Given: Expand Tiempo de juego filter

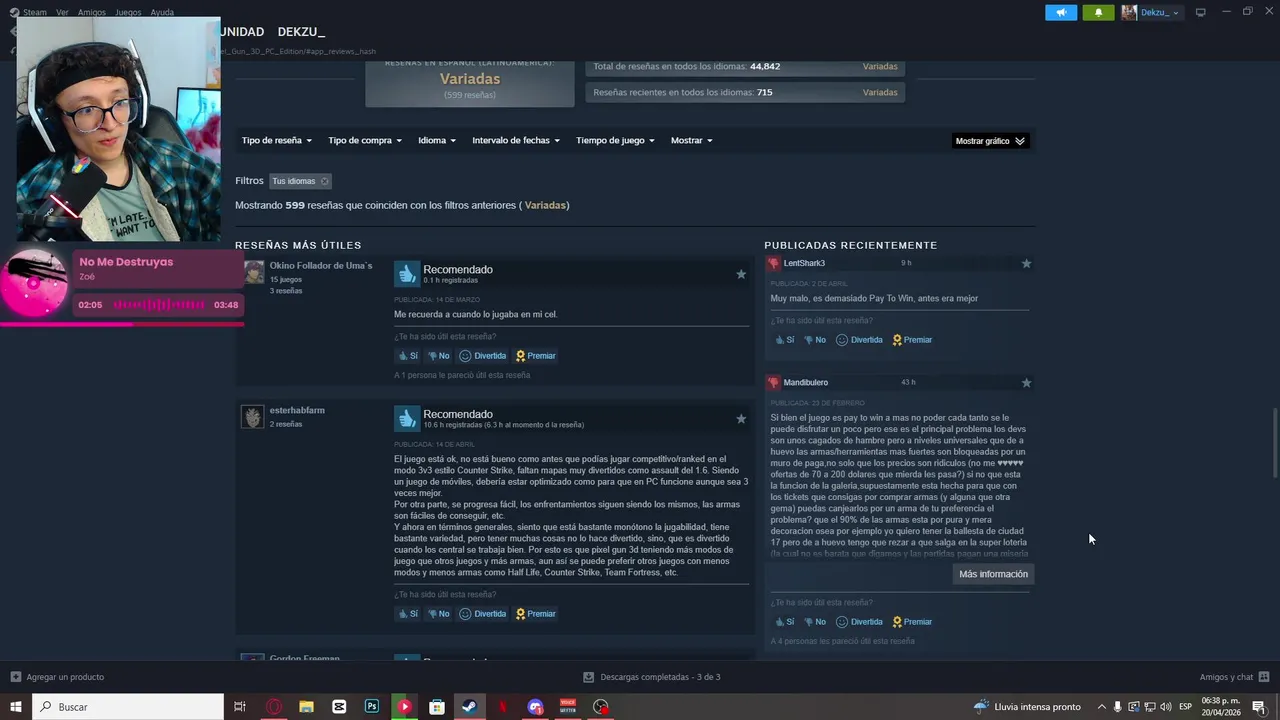Looking at the screenshot, I should coord(615,140).
